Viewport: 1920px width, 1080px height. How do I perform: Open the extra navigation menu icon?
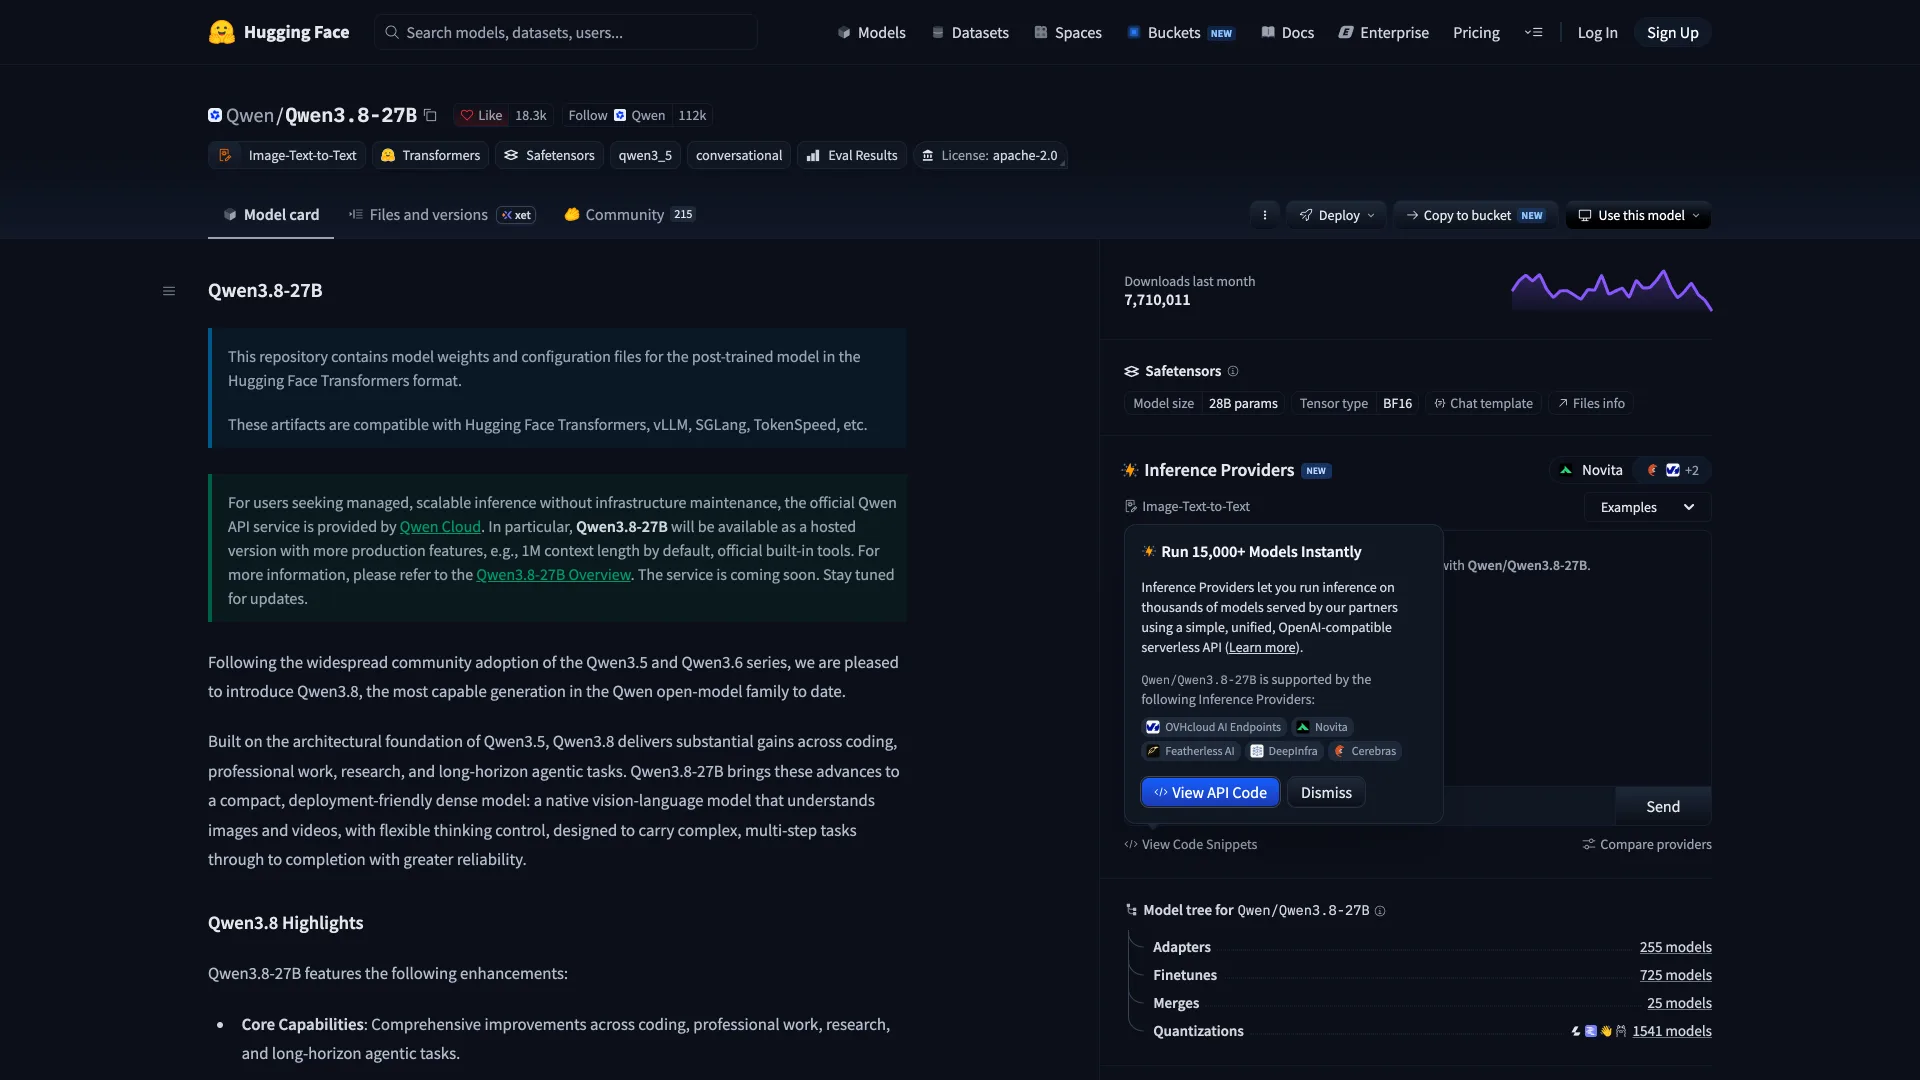(1533, 32)
